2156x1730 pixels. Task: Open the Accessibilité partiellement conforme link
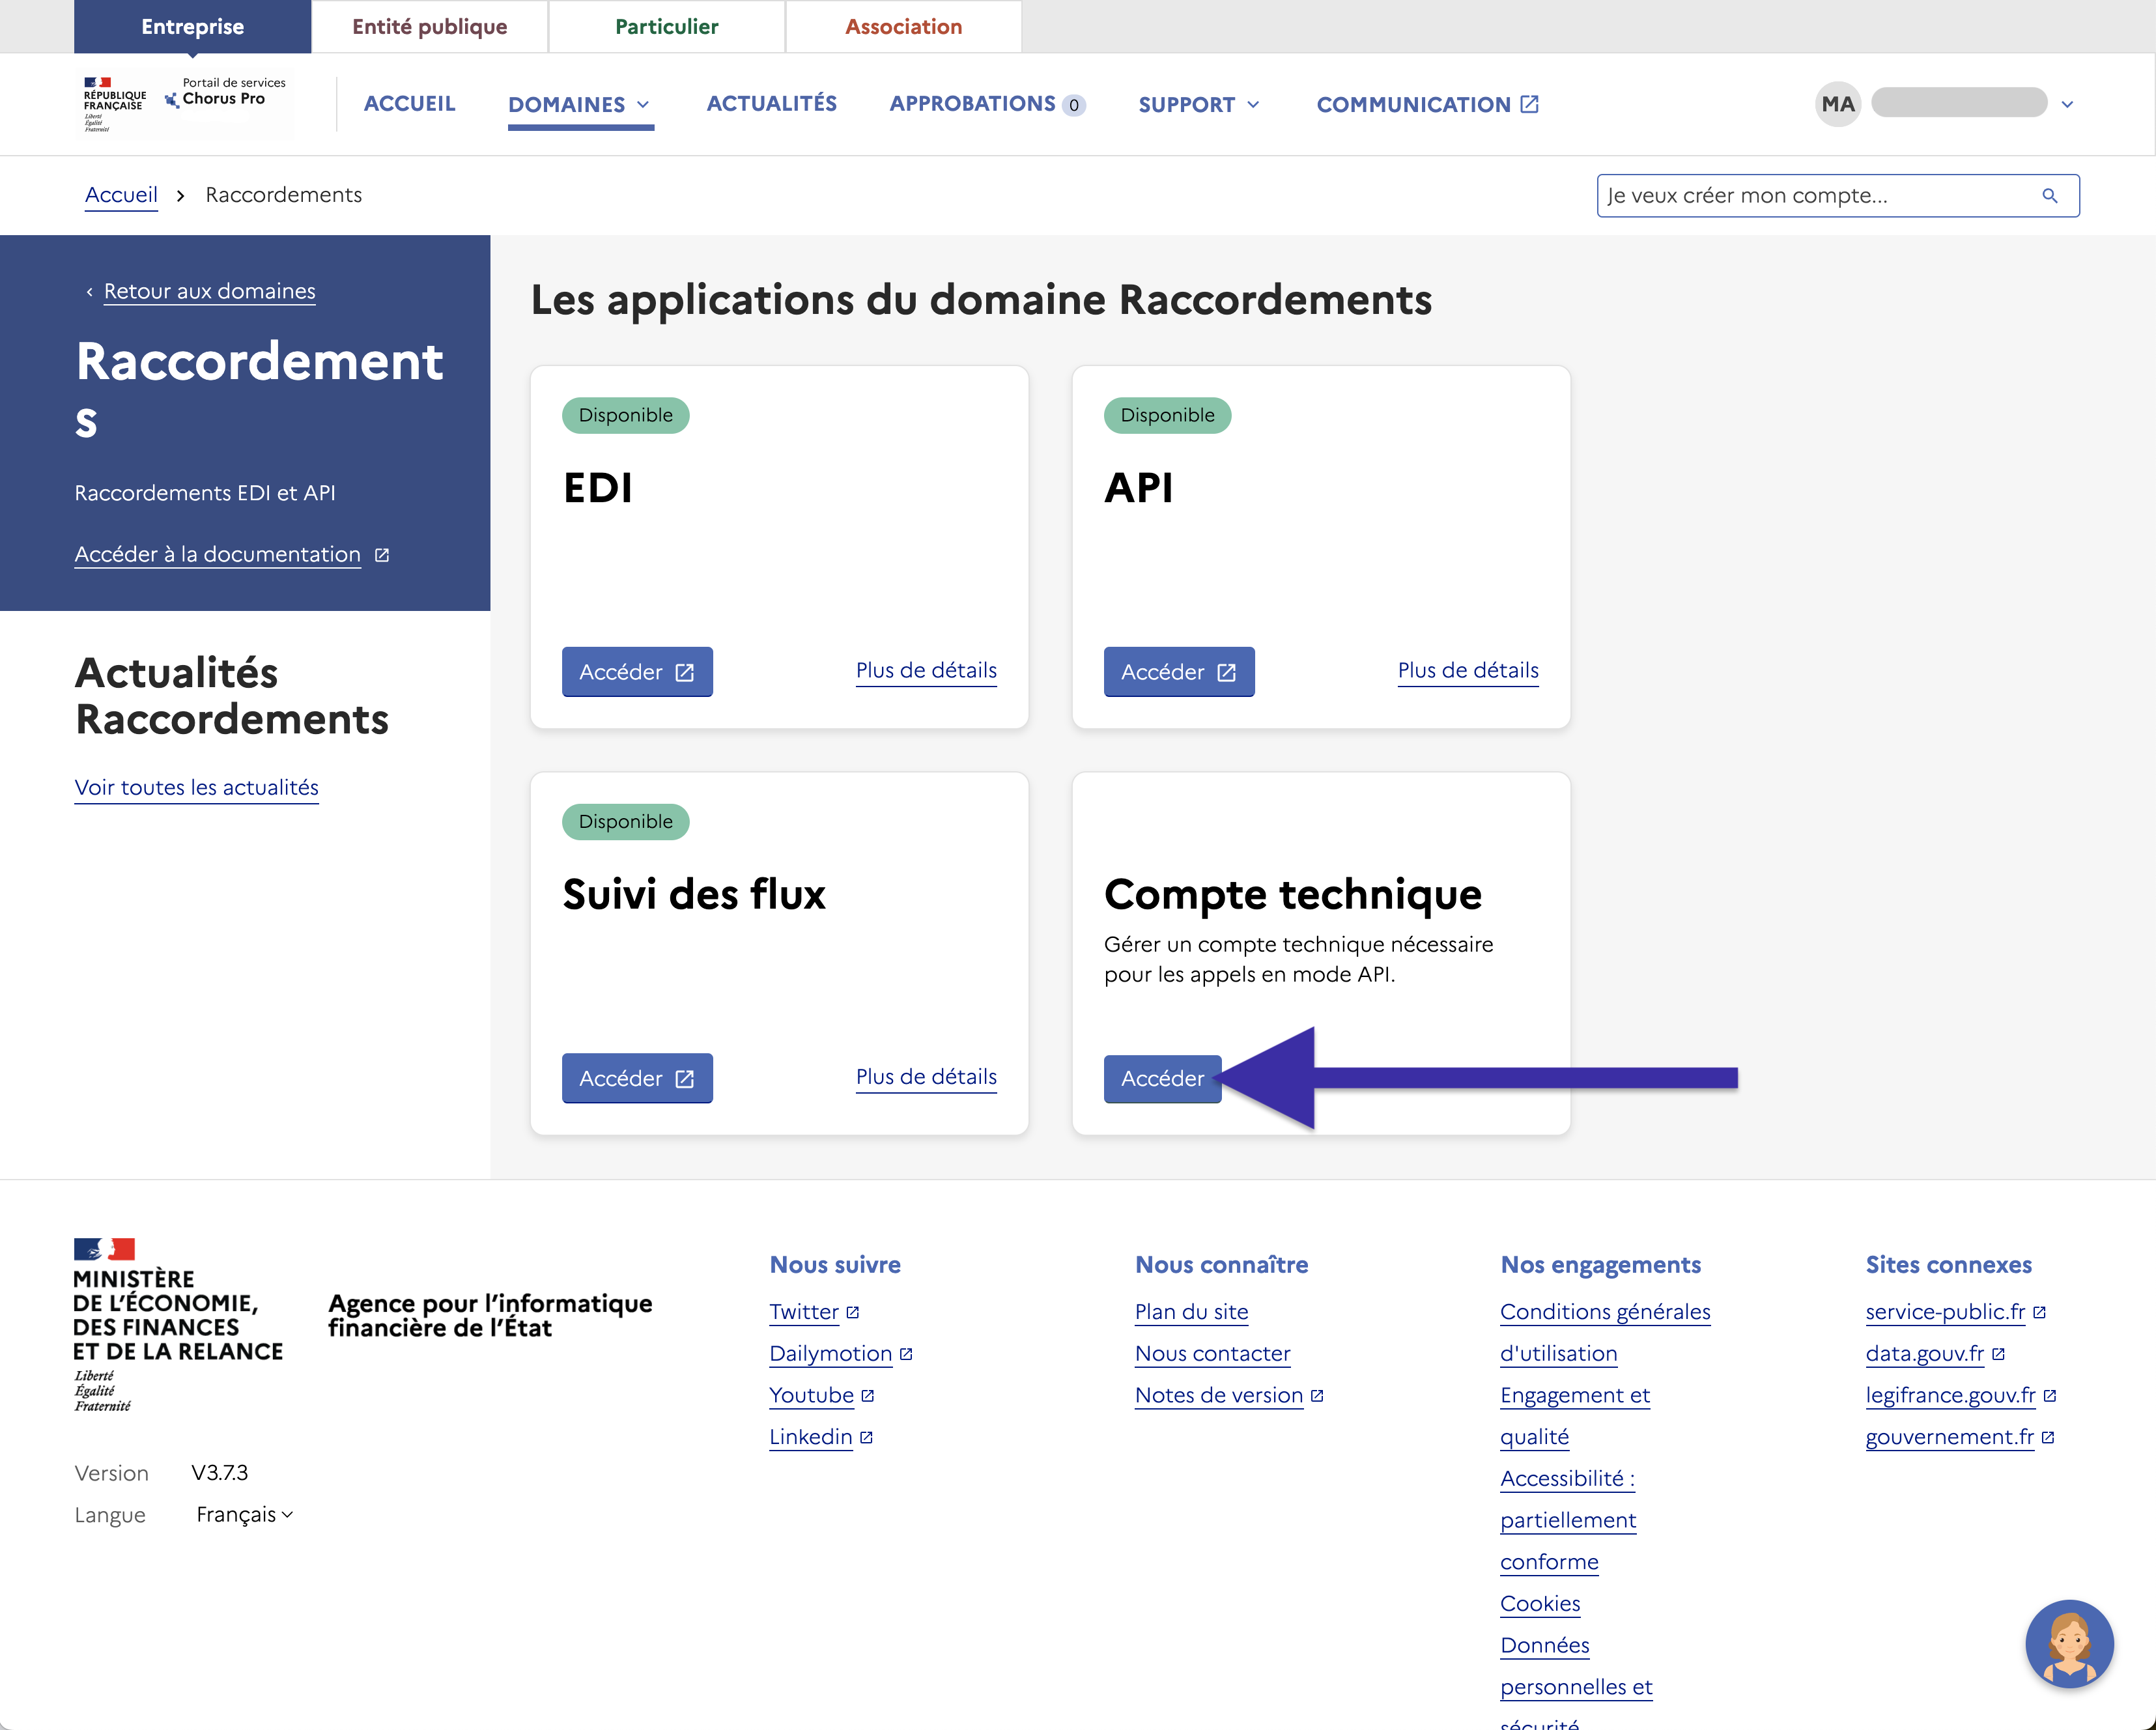click(x=1568, y=1520)
